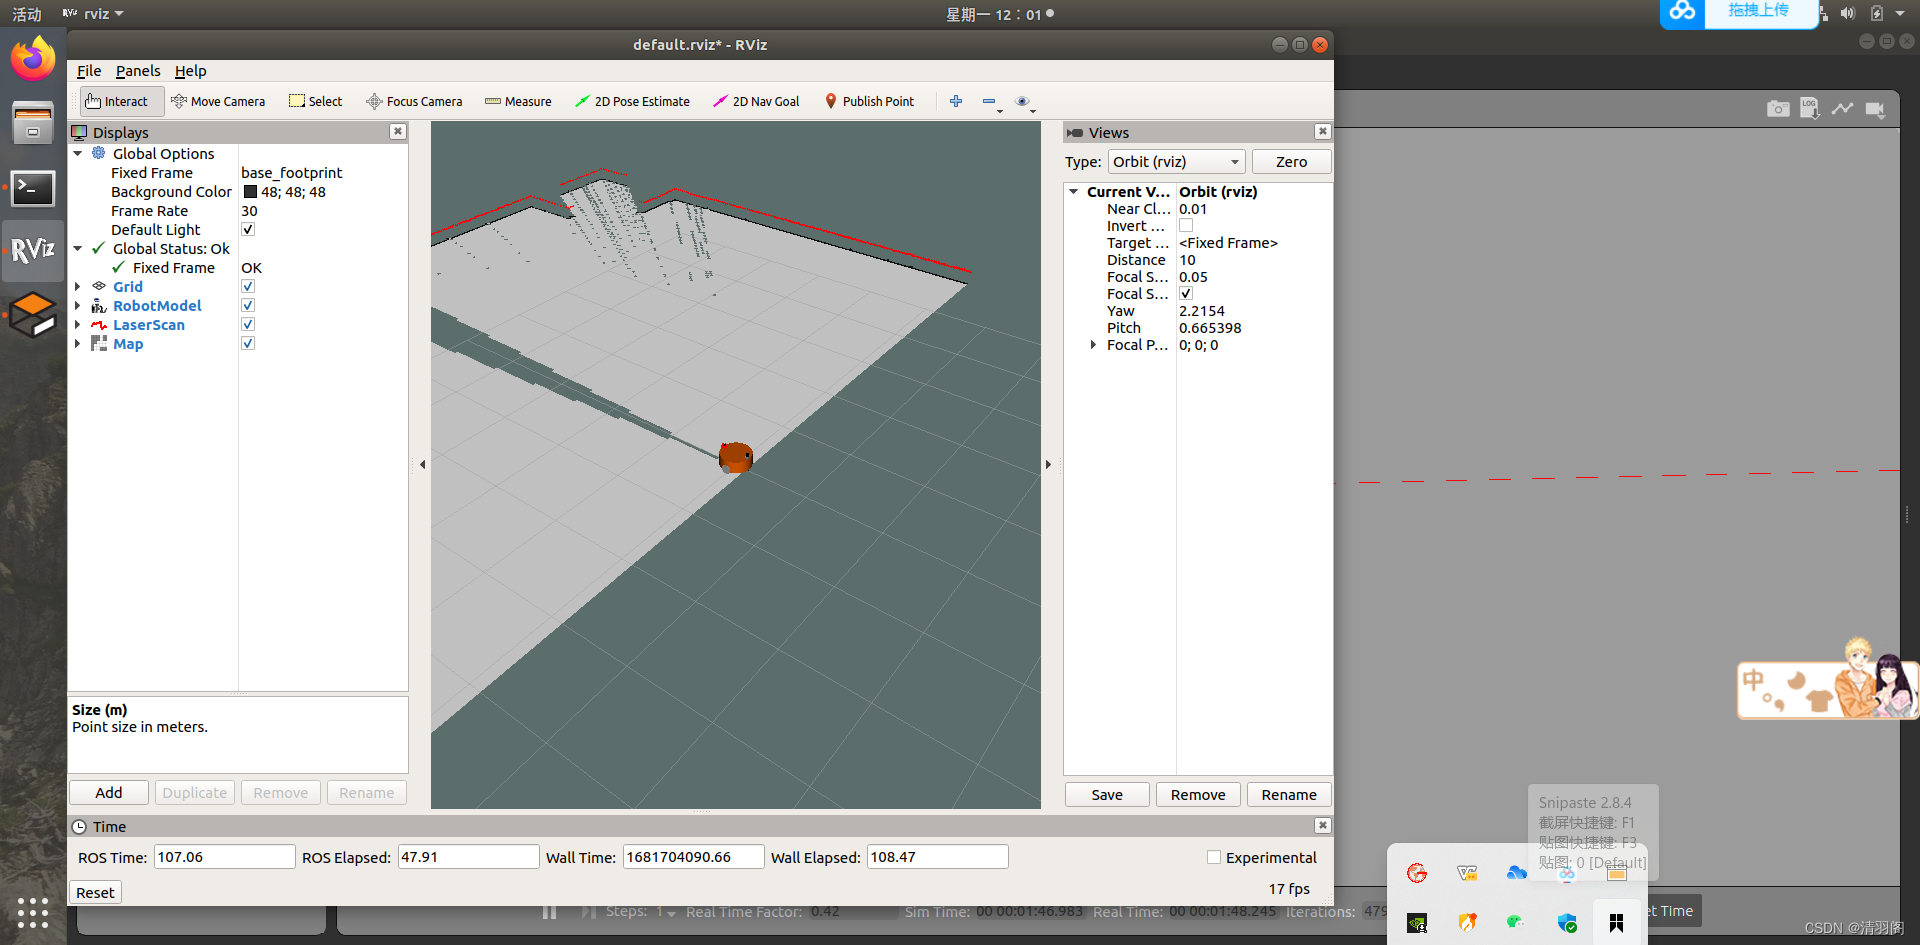The height and width of the screenshot is (945, 1920).
Task: Click Background Color swatch
Action: click(x=250, y=191)
